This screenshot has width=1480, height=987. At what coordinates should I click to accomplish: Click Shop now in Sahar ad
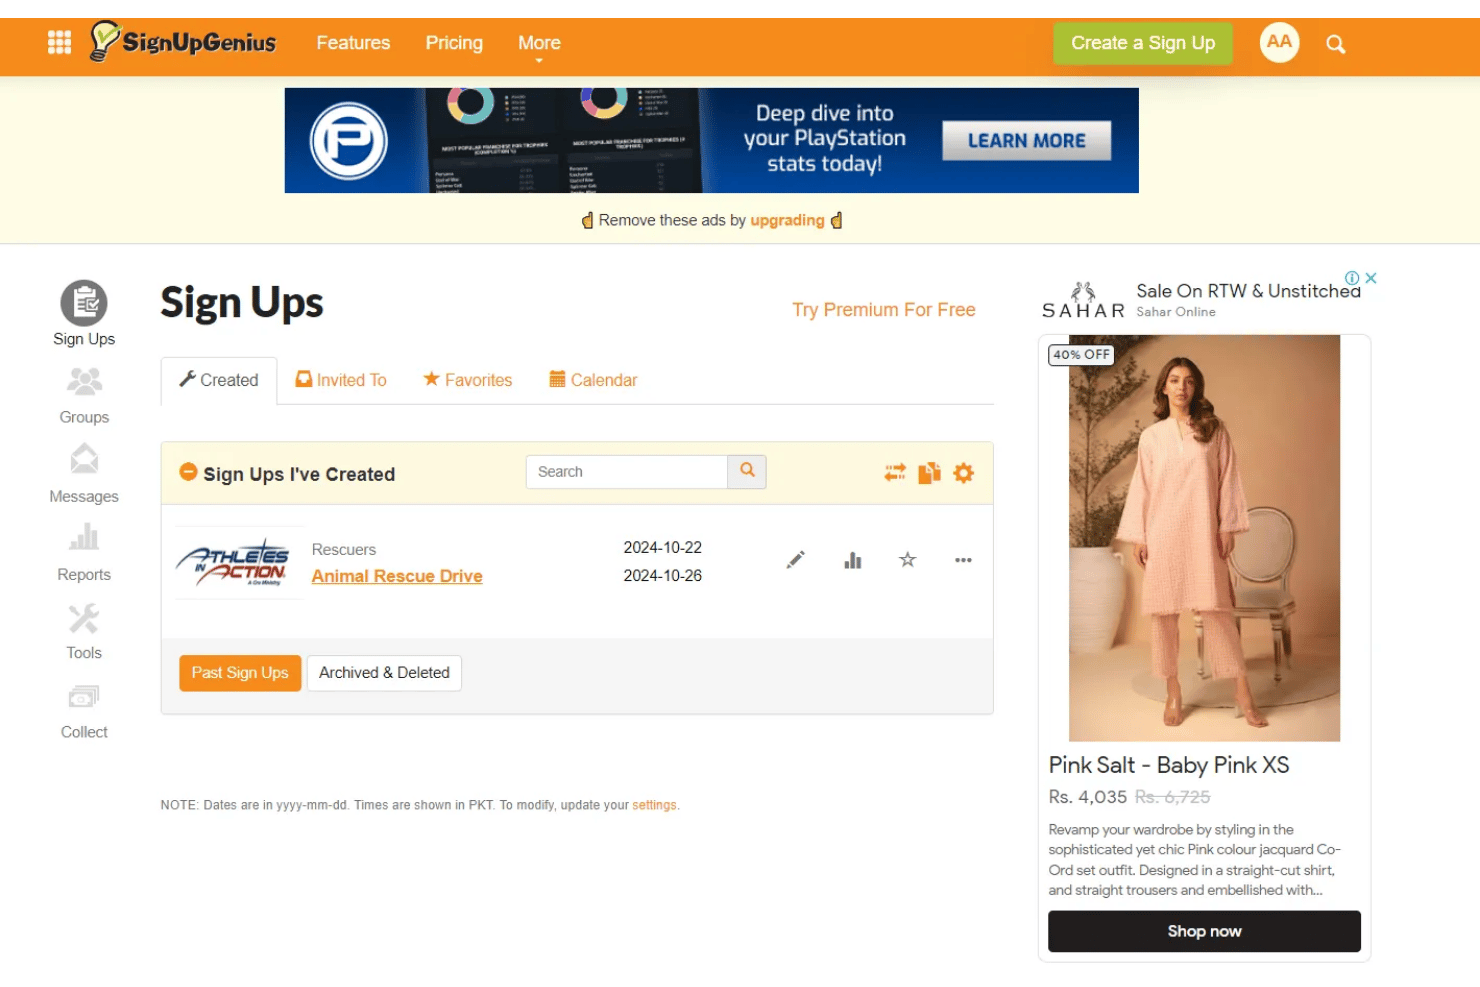click(x=1204, y=931)
